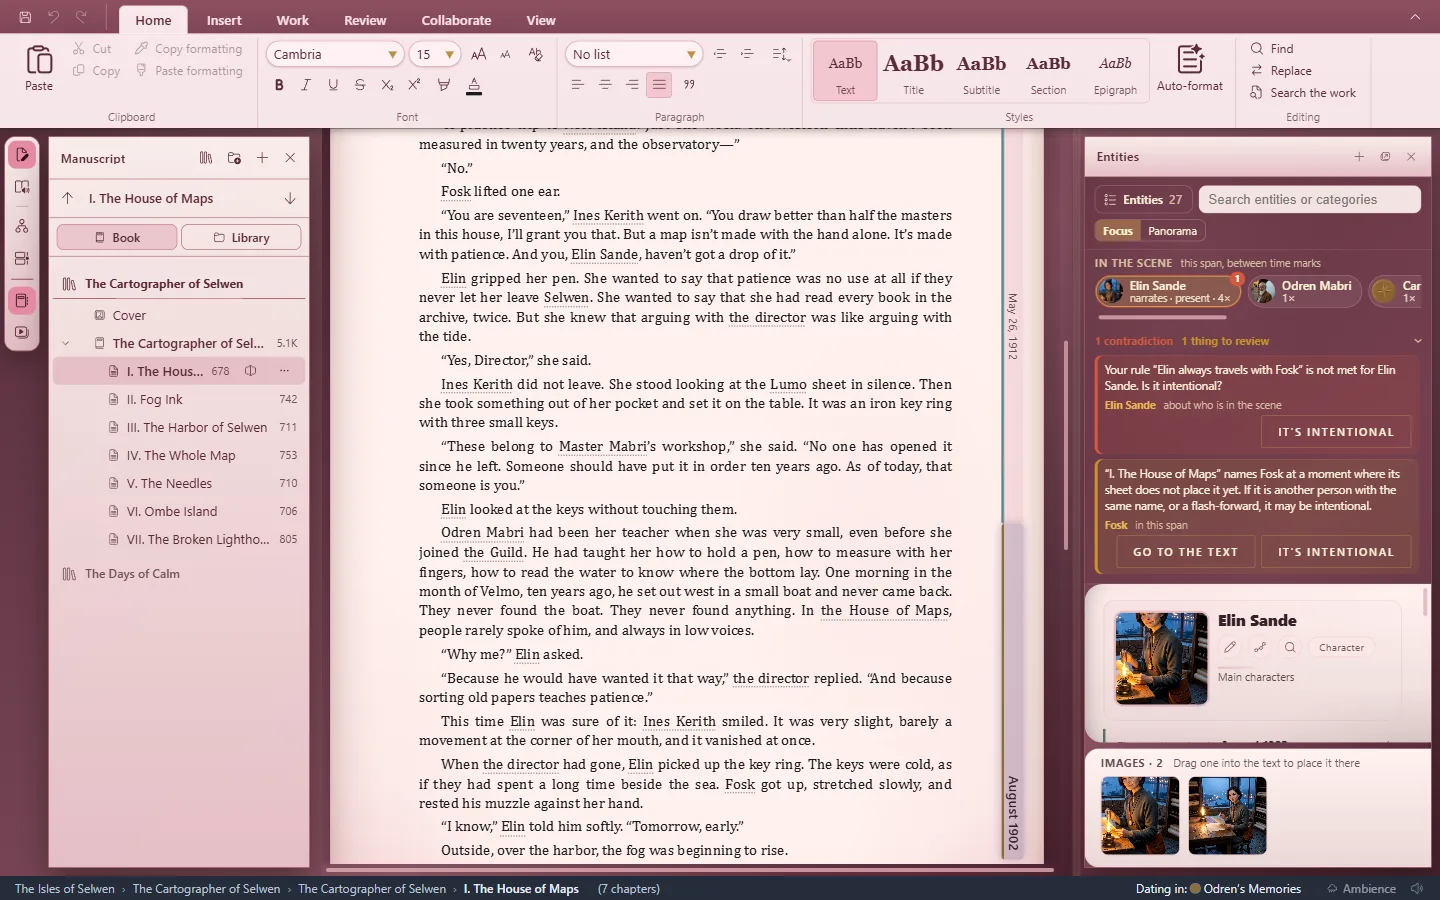1440x900 pixels.
Task: Toggle justify paragraph alignment
Action: coord(659,85)
